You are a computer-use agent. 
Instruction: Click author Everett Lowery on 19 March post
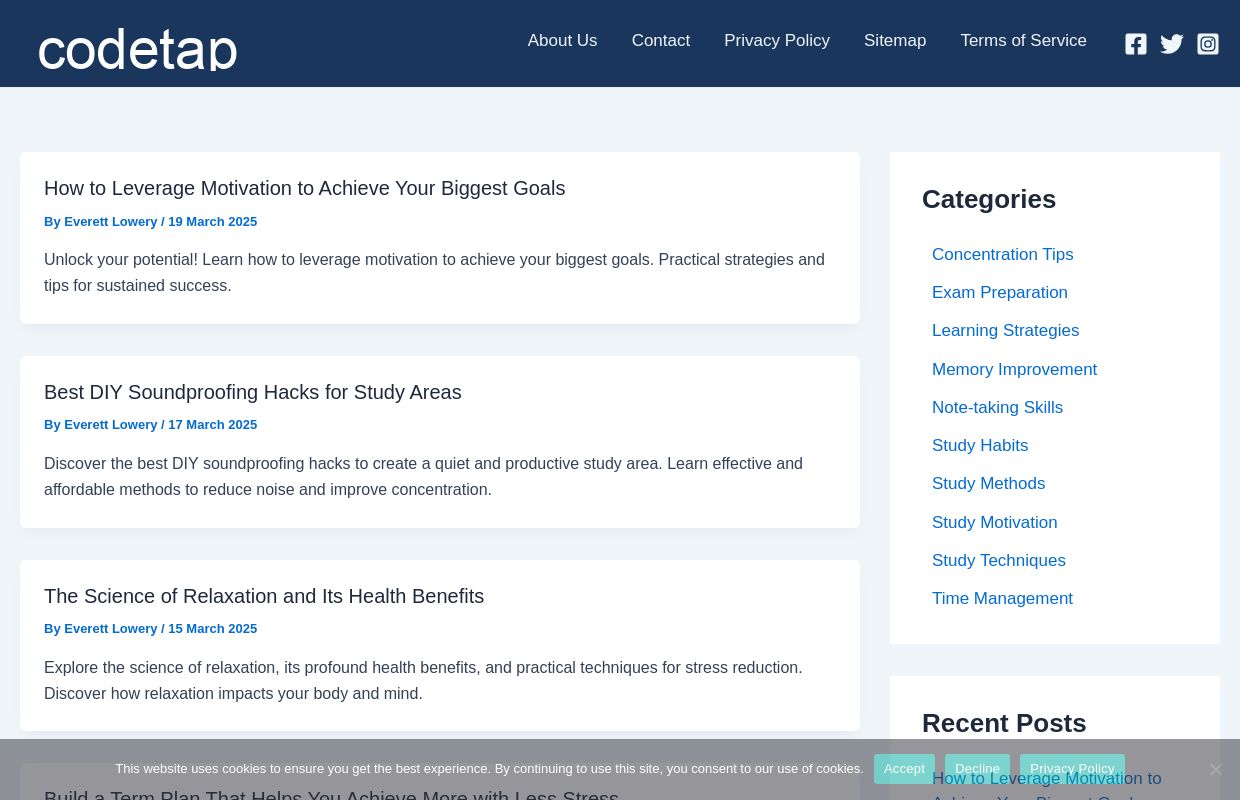[111, 222]
